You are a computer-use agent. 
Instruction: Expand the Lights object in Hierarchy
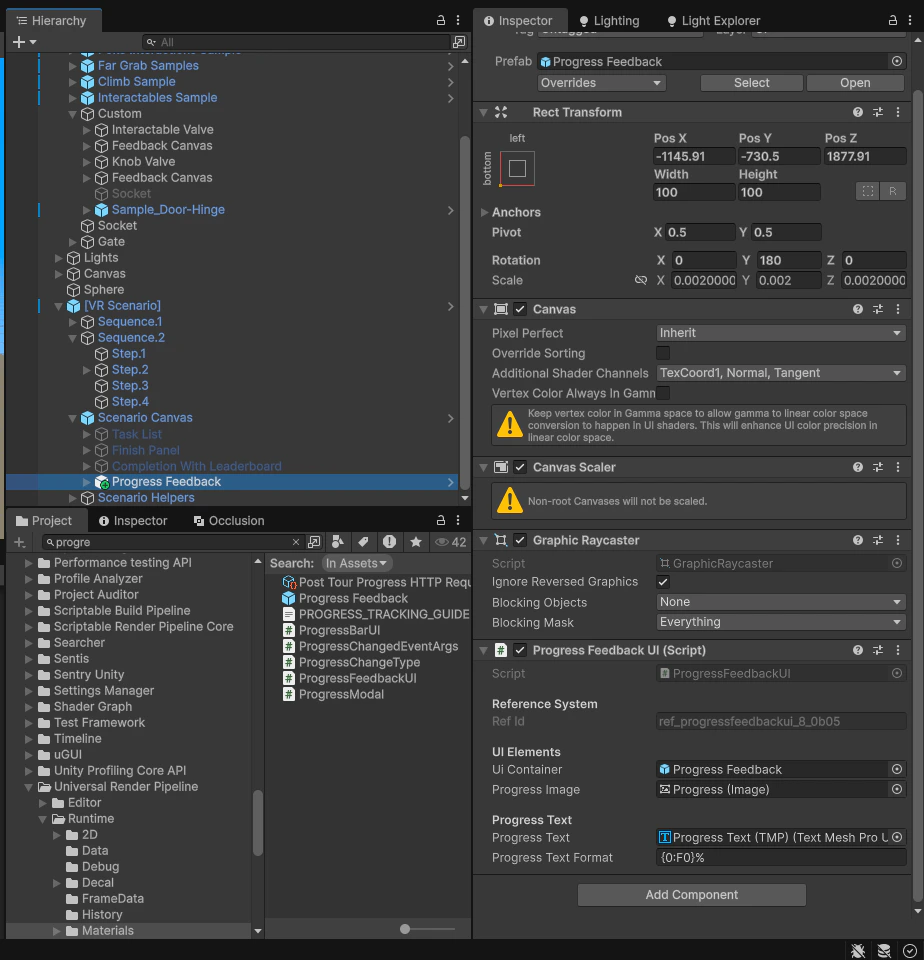click(x=59, y=258)
